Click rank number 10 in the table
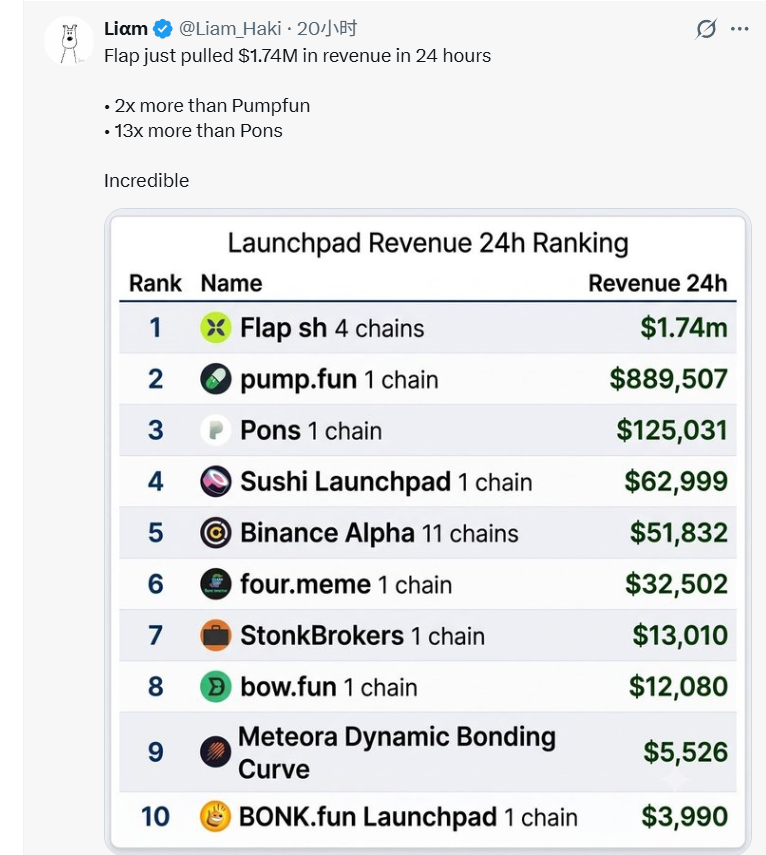 point(155,816)
